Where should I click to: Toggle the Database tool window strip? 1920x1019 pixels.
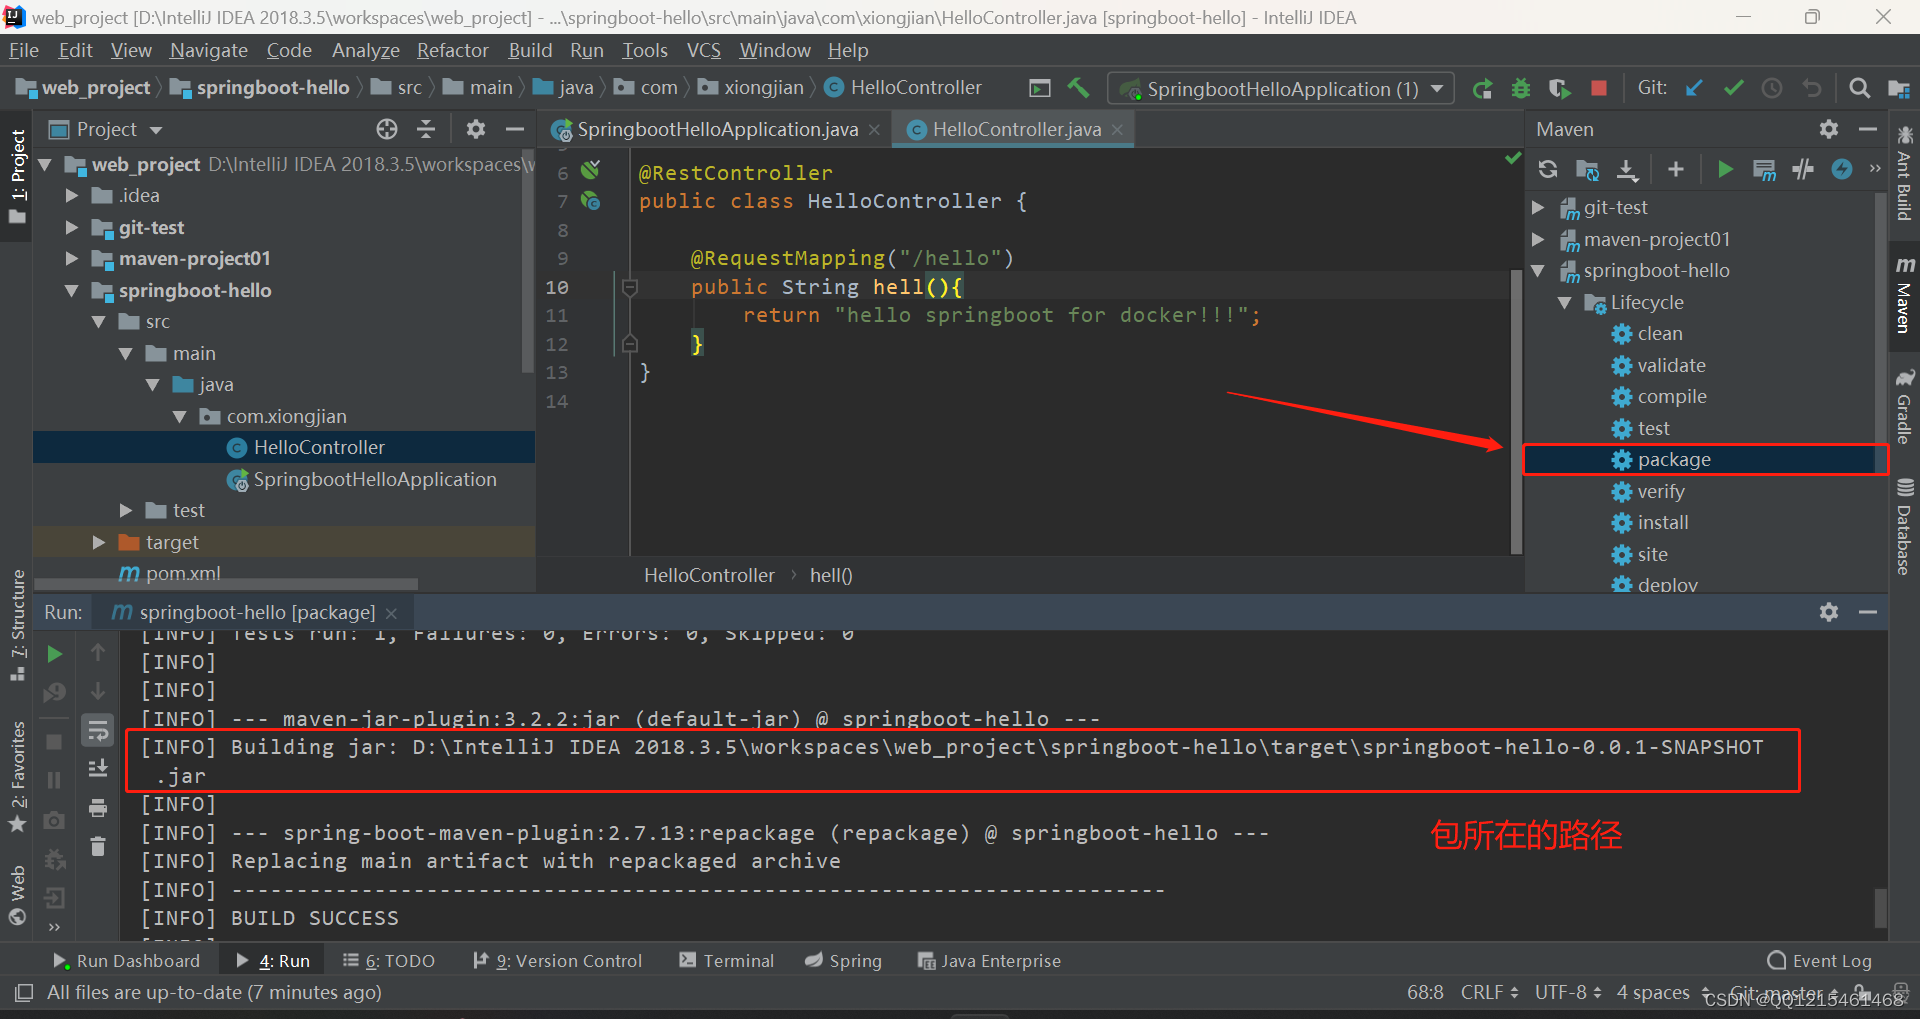[1904, 526]
